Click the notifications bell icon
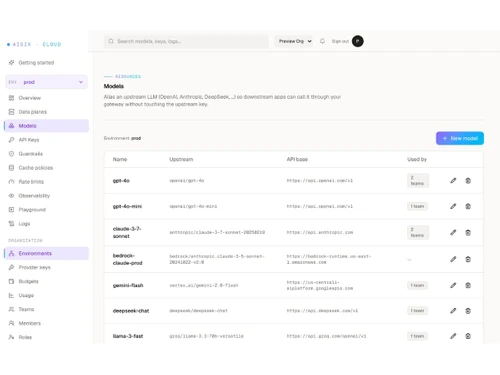Image resolution: width=500 pixels, height=375 pixels. pos(322,41)
